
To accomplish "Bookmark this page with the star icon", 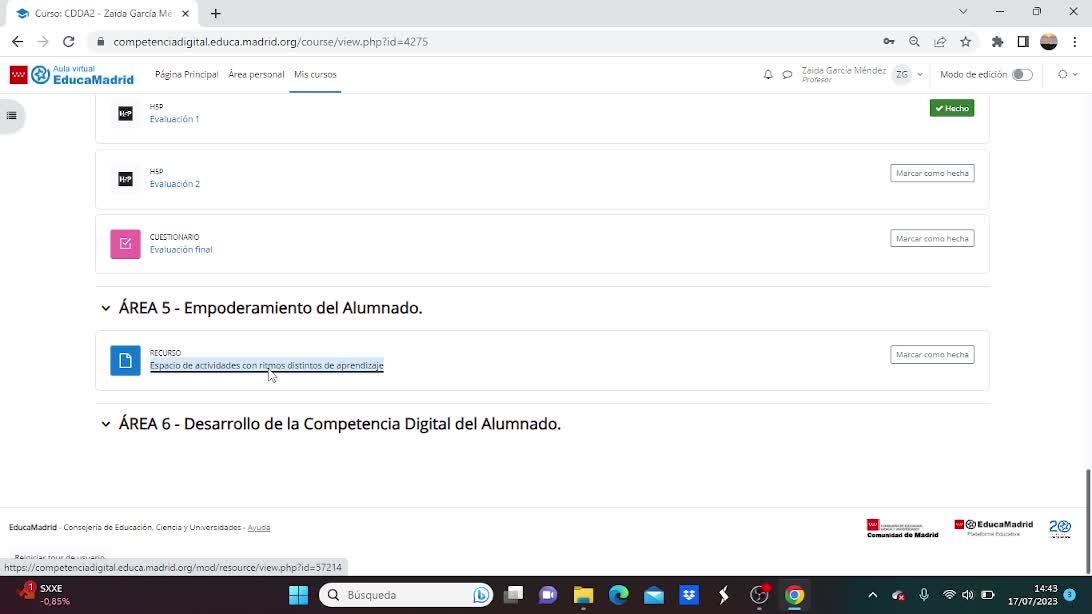I will coord(965,42).
